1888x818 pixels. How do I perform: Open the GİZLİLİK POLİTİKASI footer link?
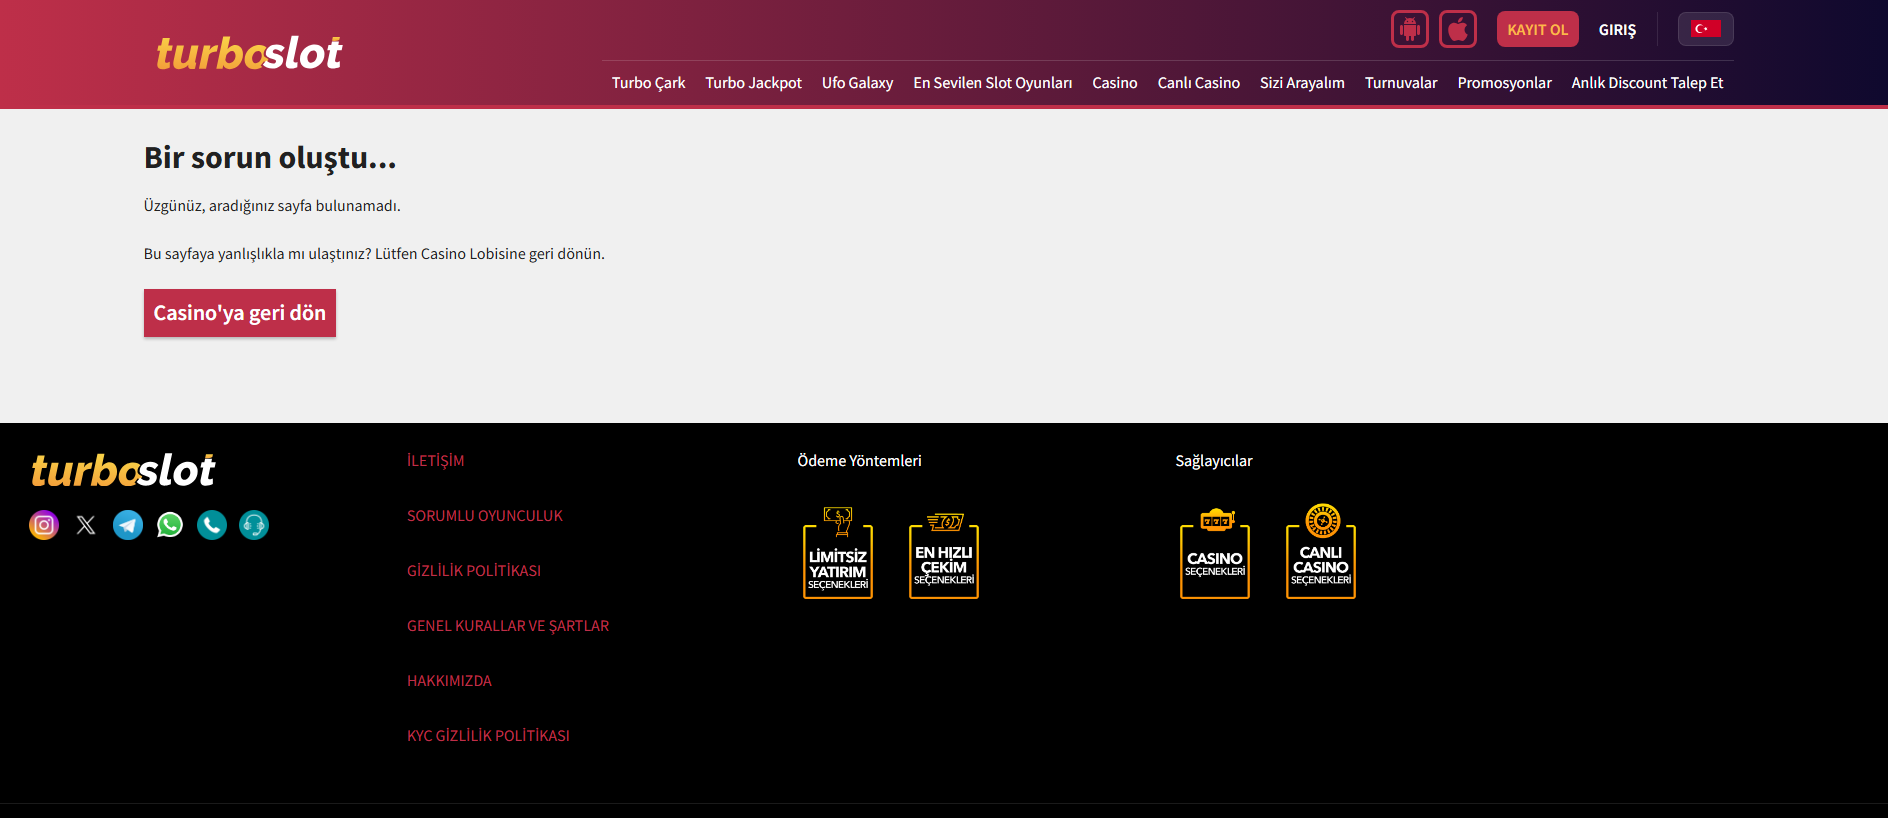coord(474,571)
